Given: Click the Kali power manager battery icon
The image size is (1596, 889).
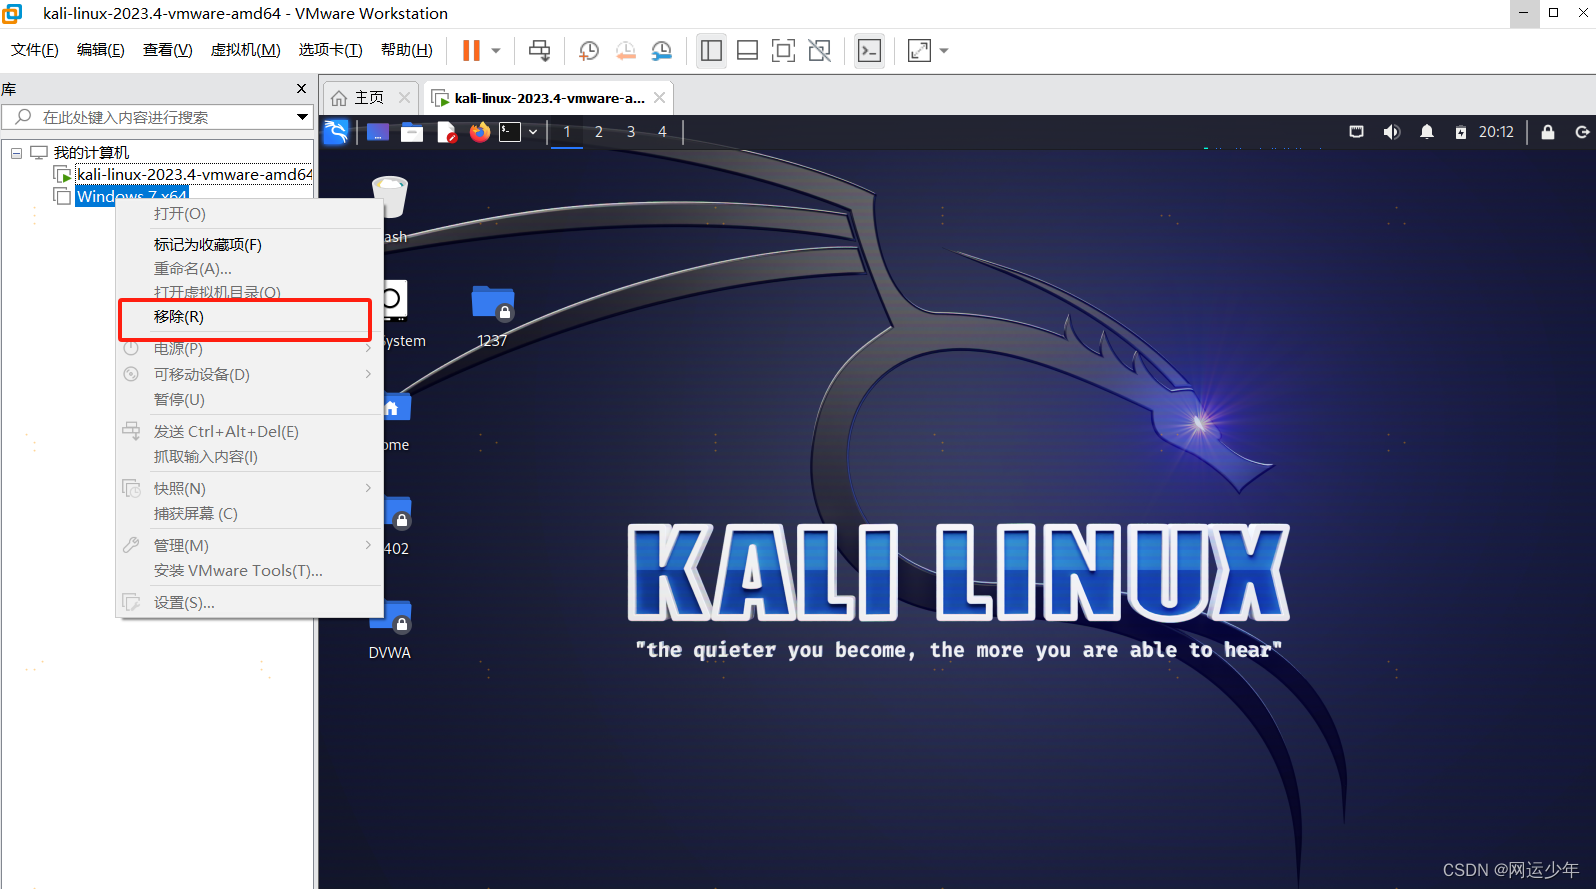Looking at the screenshot, I should (x=1461, y=132).
